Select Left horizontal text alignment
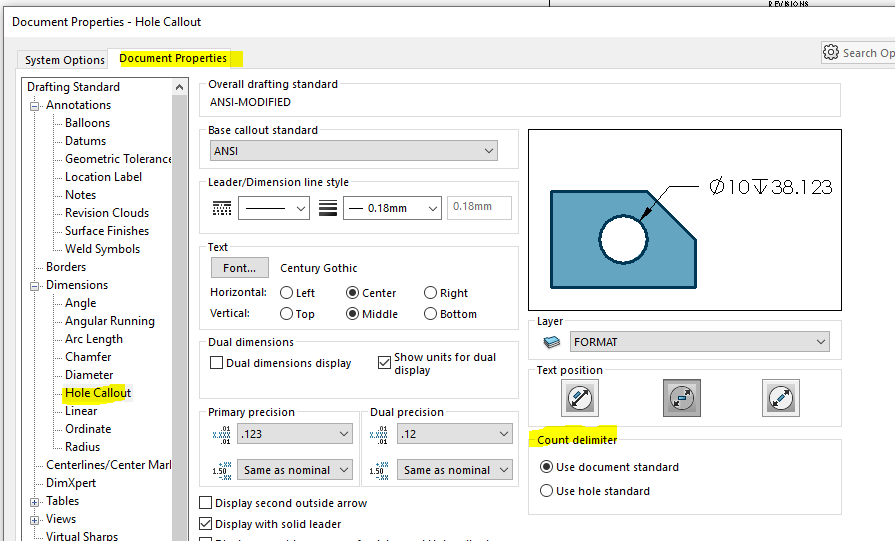895x541 pixels. 287,293
